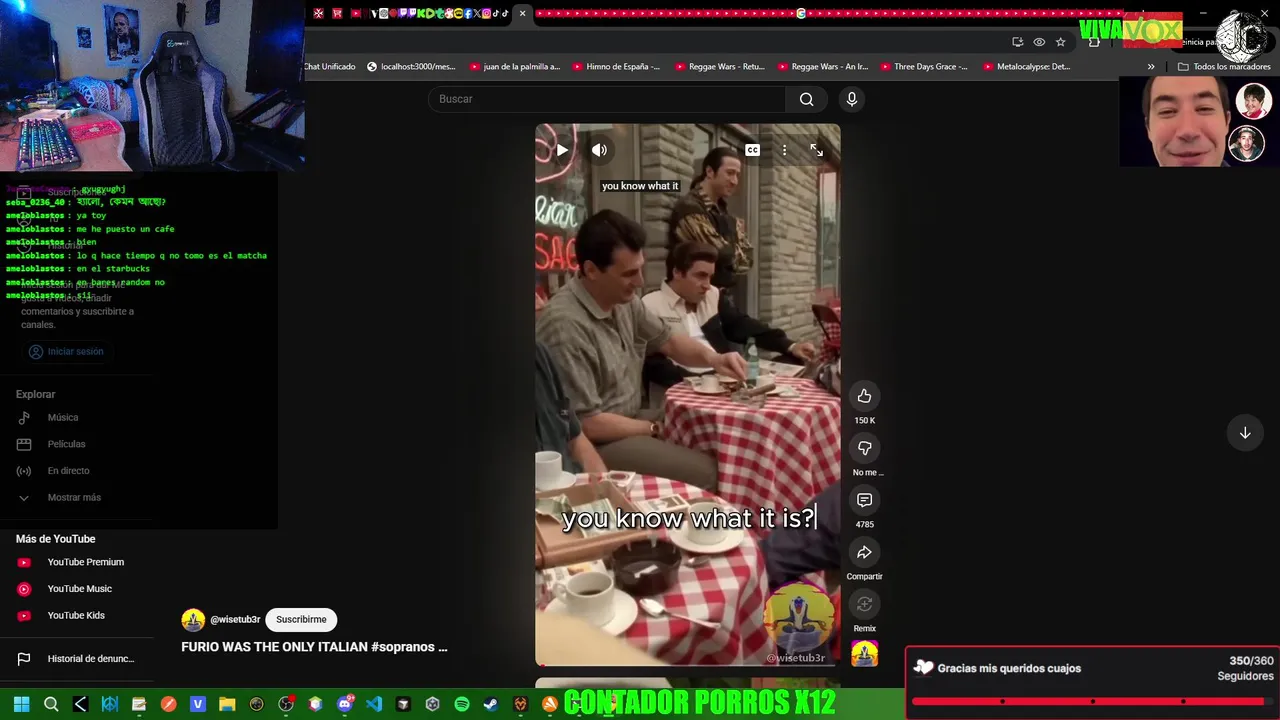
Task: Open Windows Start menu
Action: 21,704
